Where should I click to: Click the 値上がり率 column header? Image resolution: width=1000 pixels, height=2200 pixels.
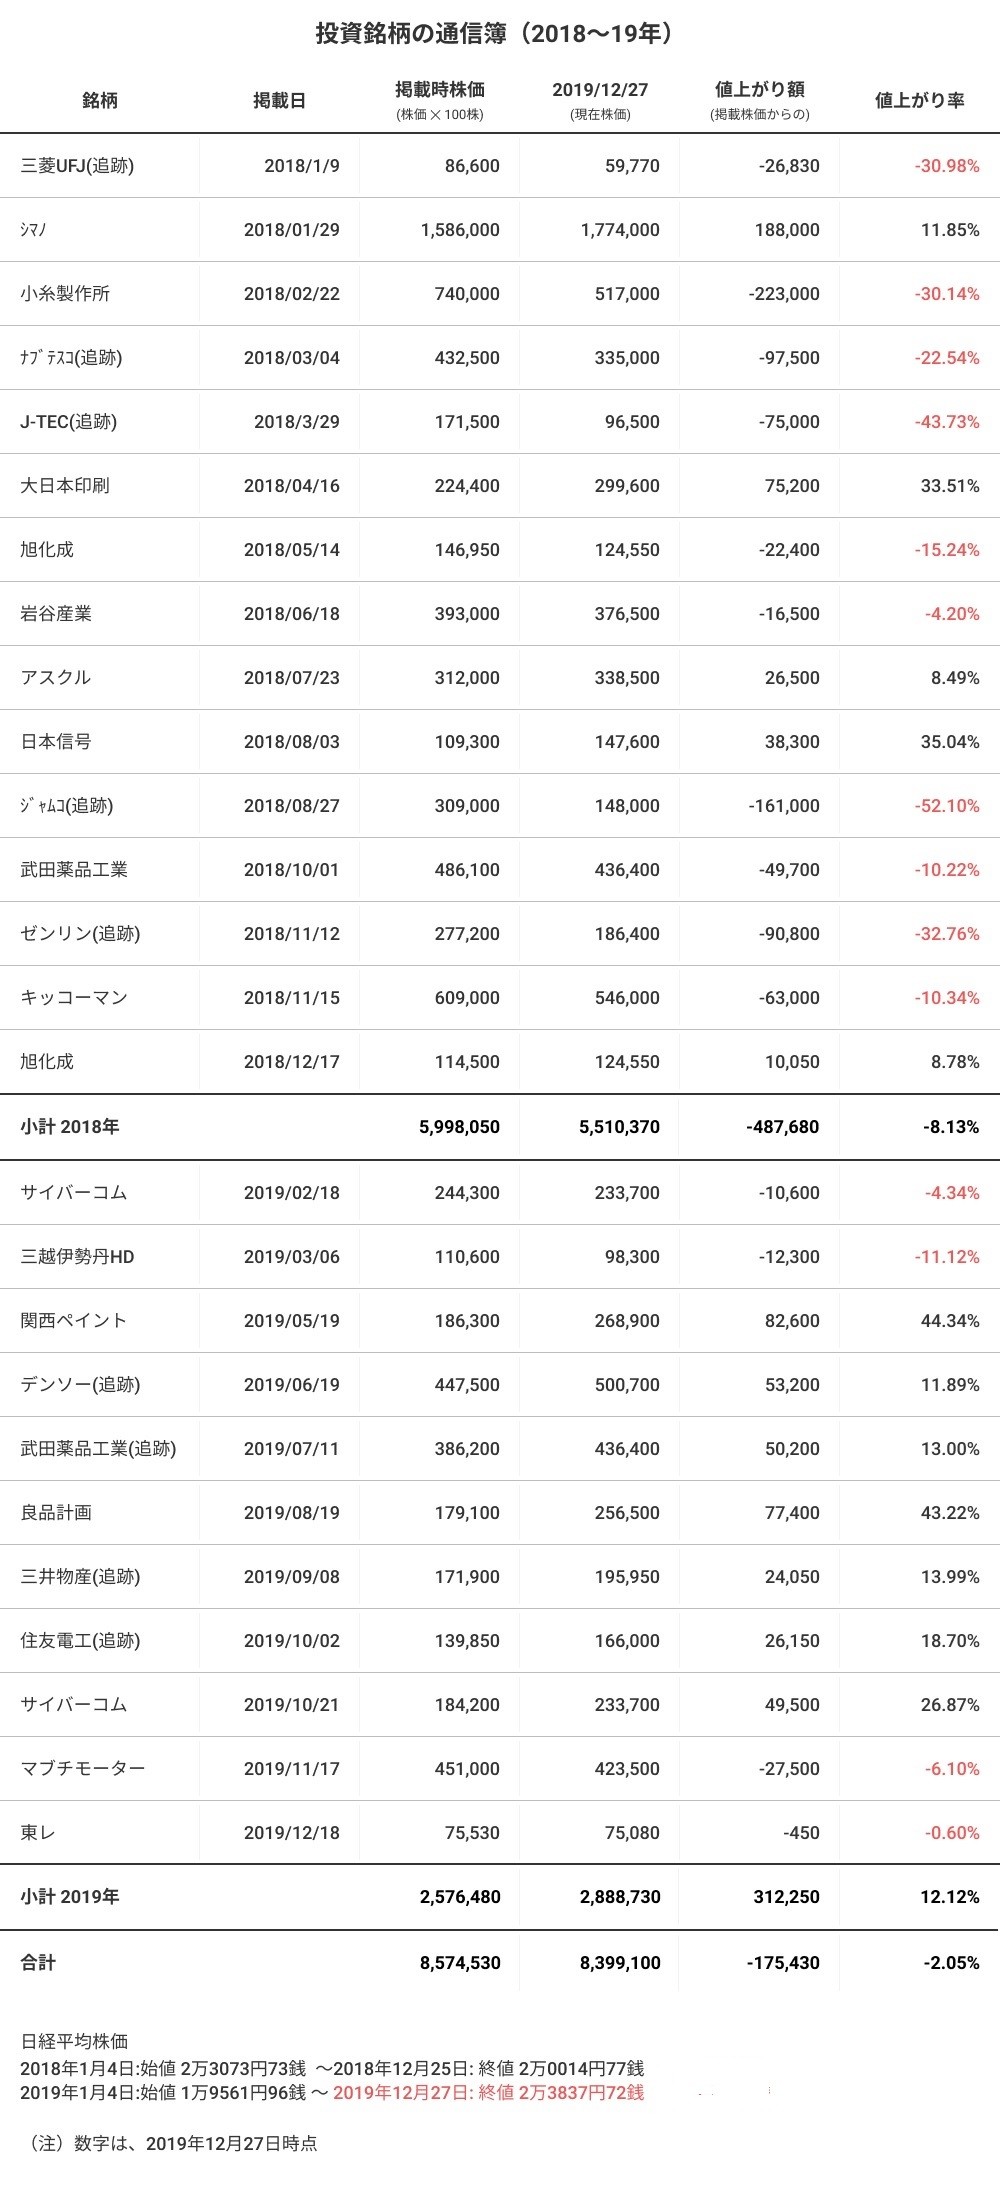(919, 100)
